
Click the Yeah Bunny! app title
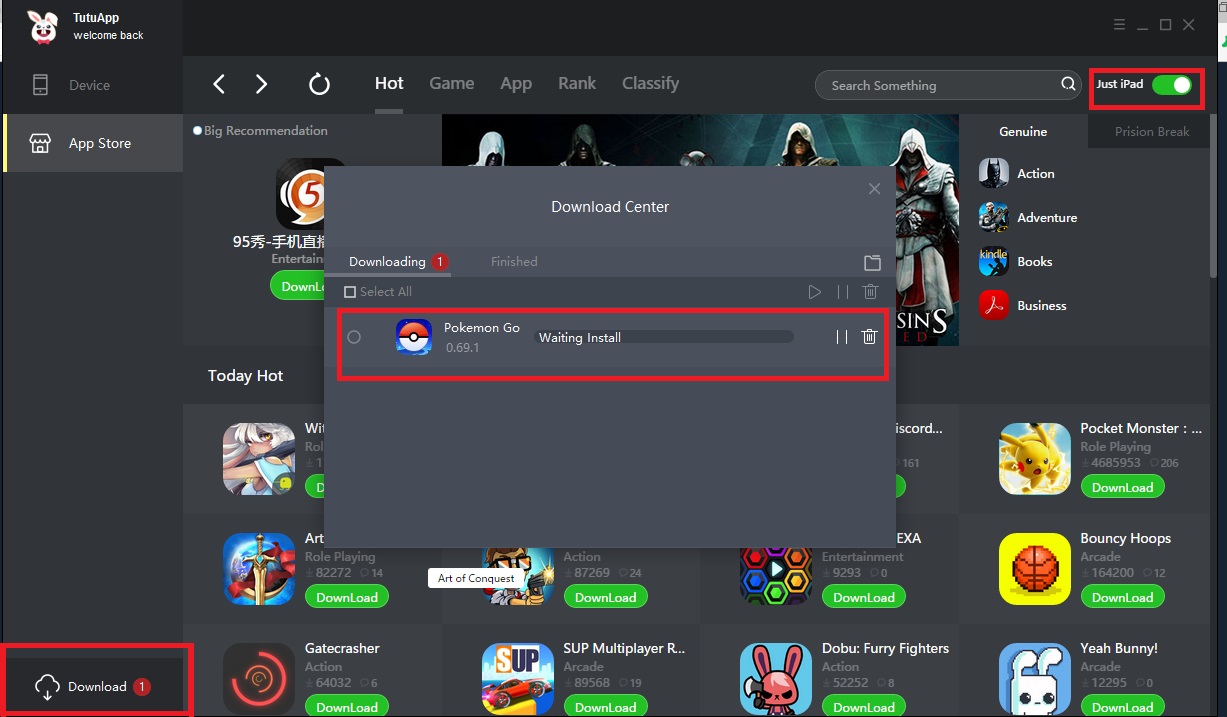click(1119, 648)
